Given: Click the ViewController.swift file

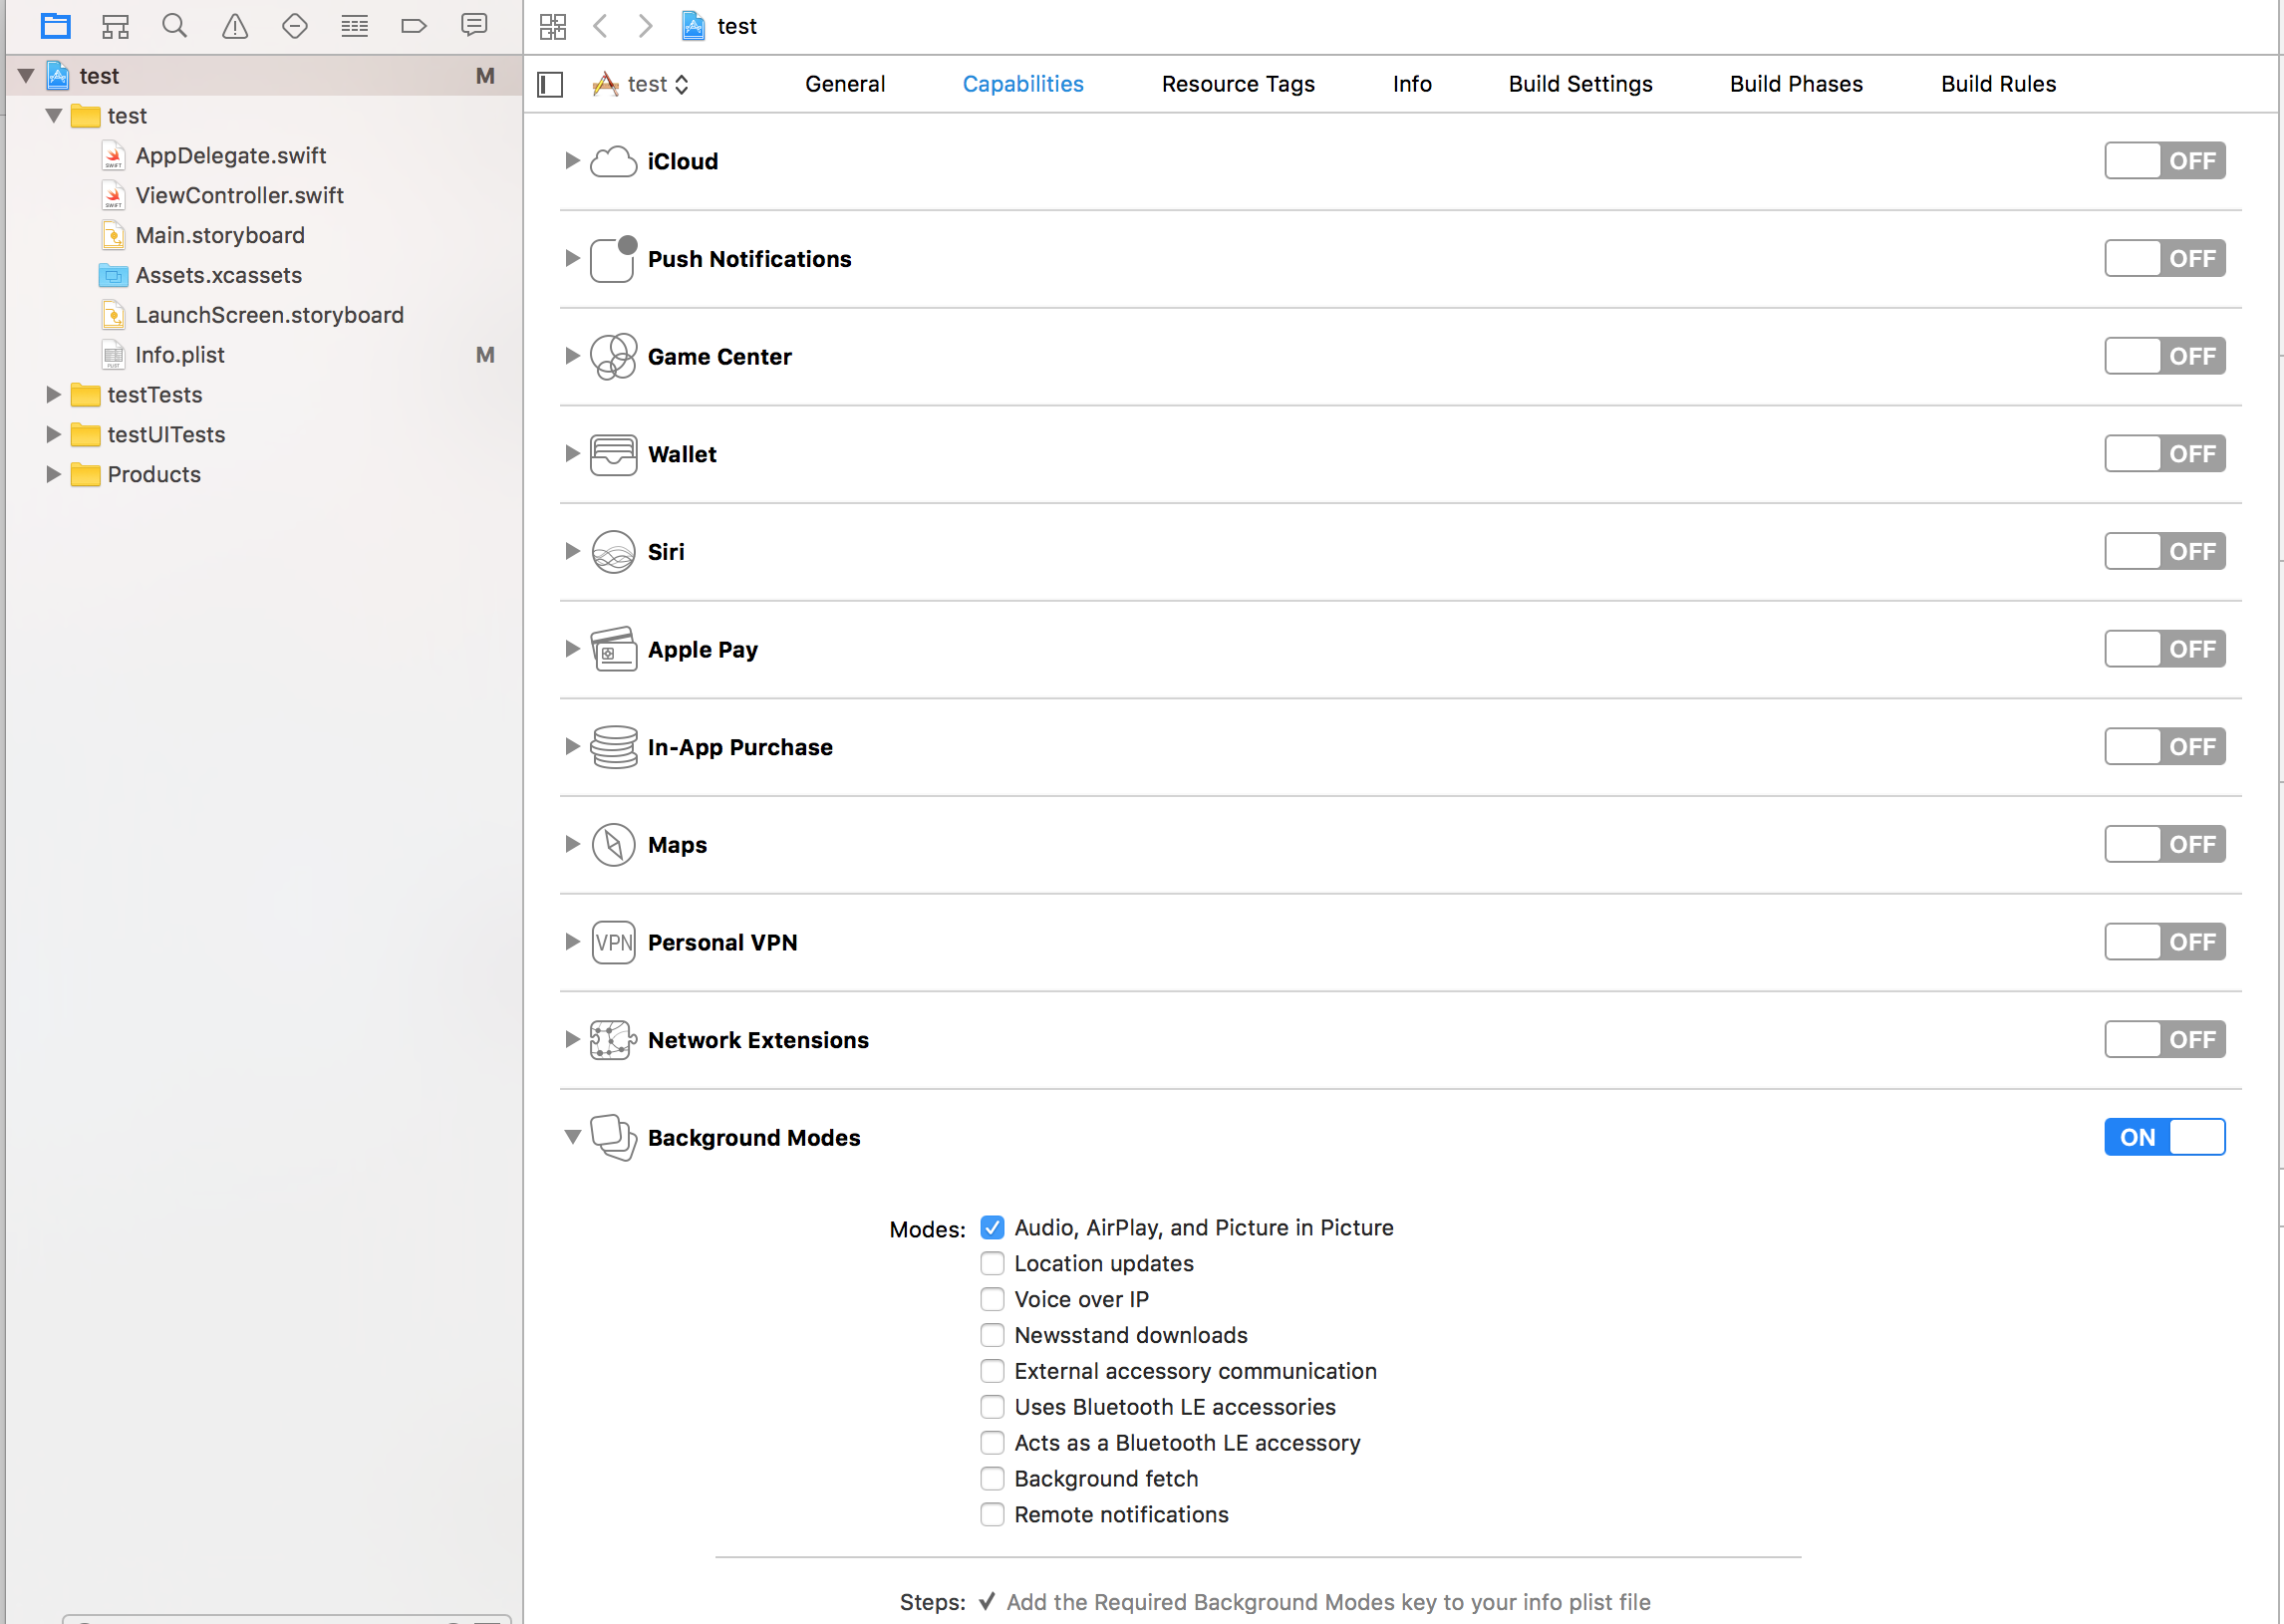Looking at the screenshot, I should (x=237, y=193).
